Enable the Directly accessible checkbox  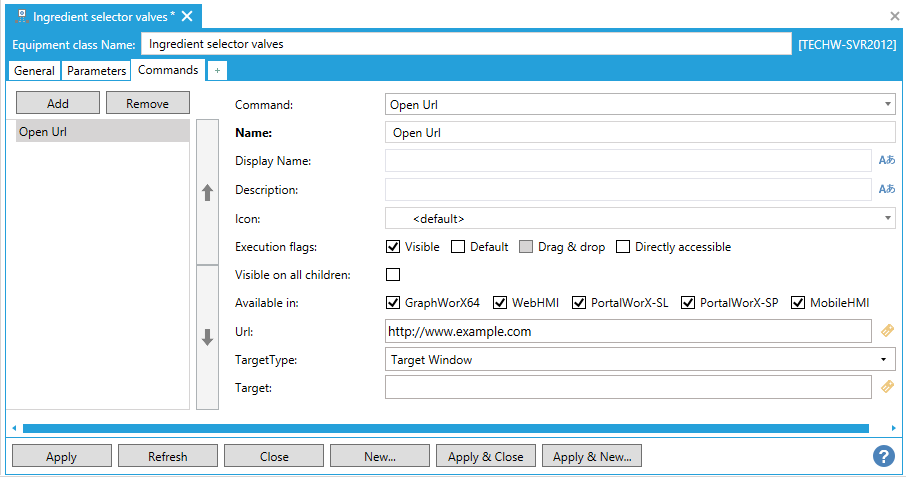pyautogui.click(x=623, y=247)
